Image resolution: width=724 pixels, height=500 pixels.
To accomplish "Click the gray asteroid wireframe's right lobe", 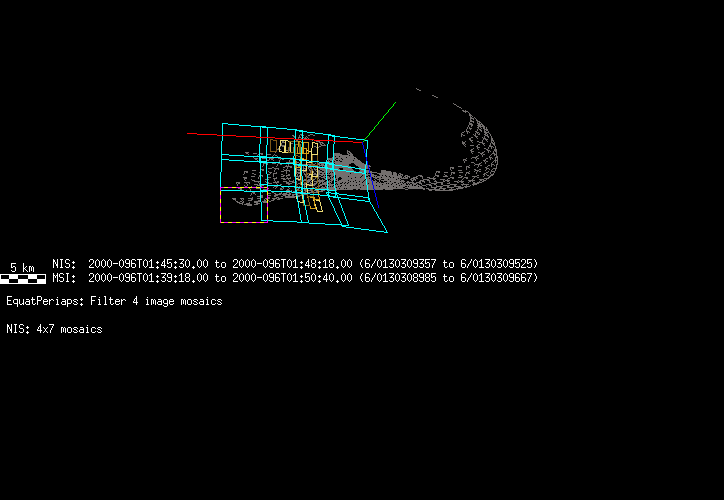I will [475, 150].
